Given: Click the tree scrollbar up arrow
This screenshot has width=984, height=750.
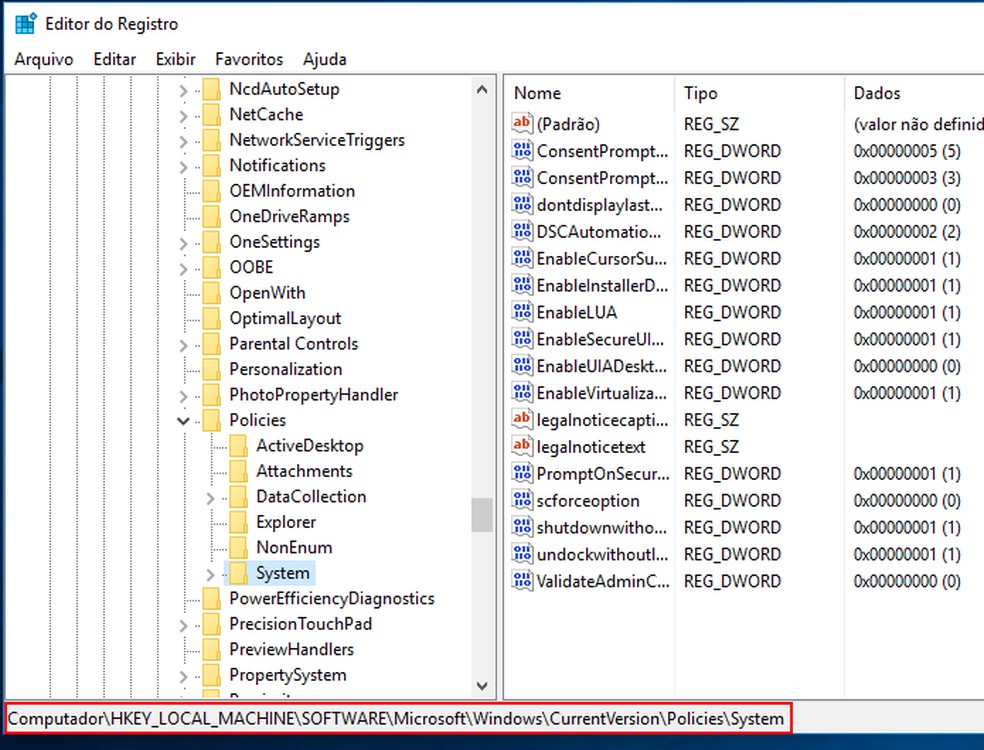Looking at the screenshot, I should tap(482, 90).
